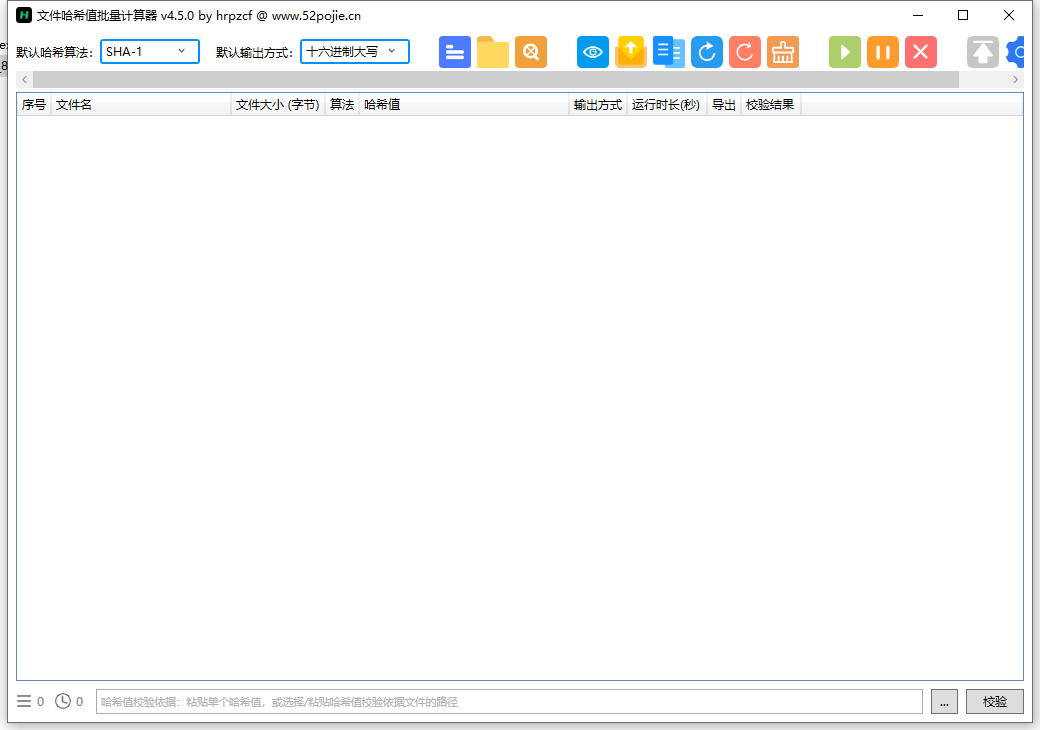Image resolution: width=1040 pixels, height=730 pixels.
Task: Click the 输出方式 column header
Action: point(598,105)
